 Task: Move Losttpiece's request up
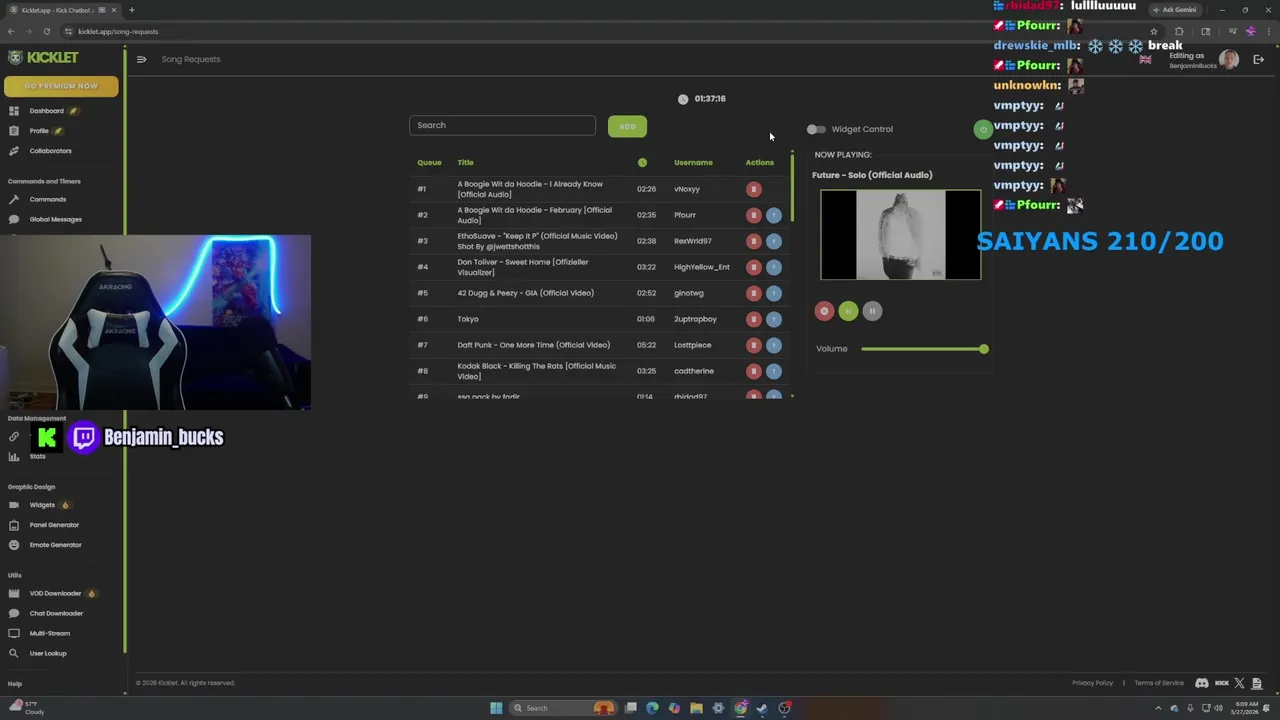click(773, 345)
